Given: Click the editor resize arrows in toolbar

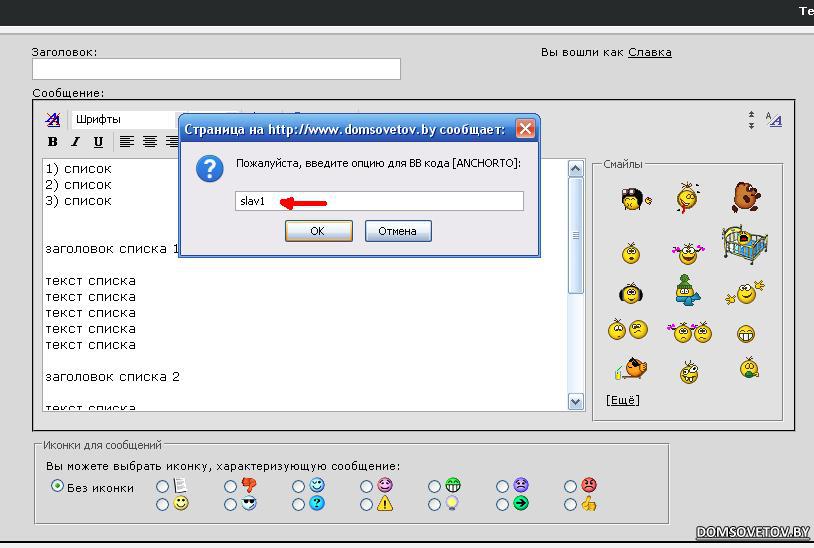Looking at the screenshot, I should 751,120.
